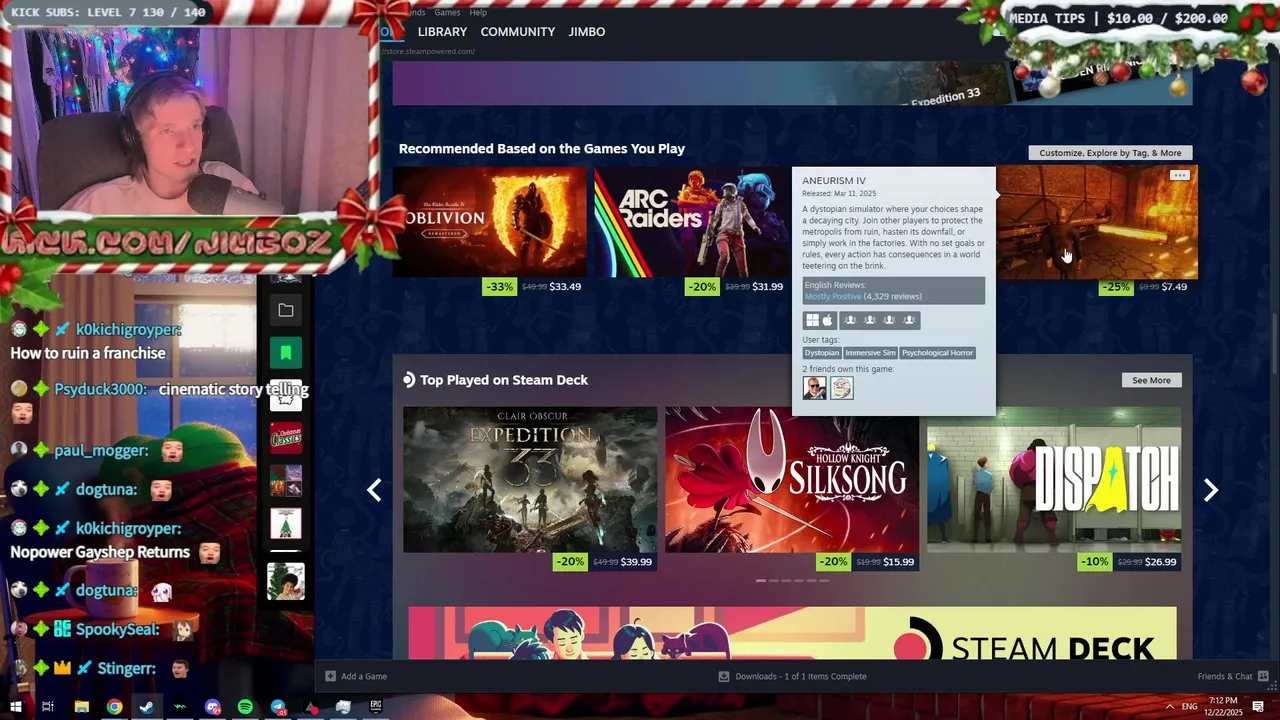The height and width of the screenshot is (720, 1280).
Task: Click the second friend avatar owning game
Action: pos(841,388)
